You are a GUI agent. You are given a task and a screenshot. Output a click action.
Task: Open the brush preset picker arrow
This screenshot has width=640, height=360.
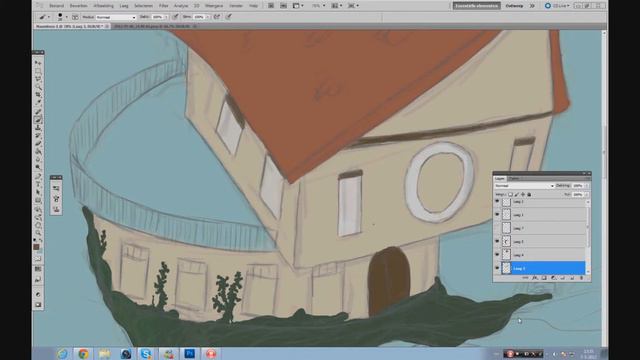coord(67,17)
